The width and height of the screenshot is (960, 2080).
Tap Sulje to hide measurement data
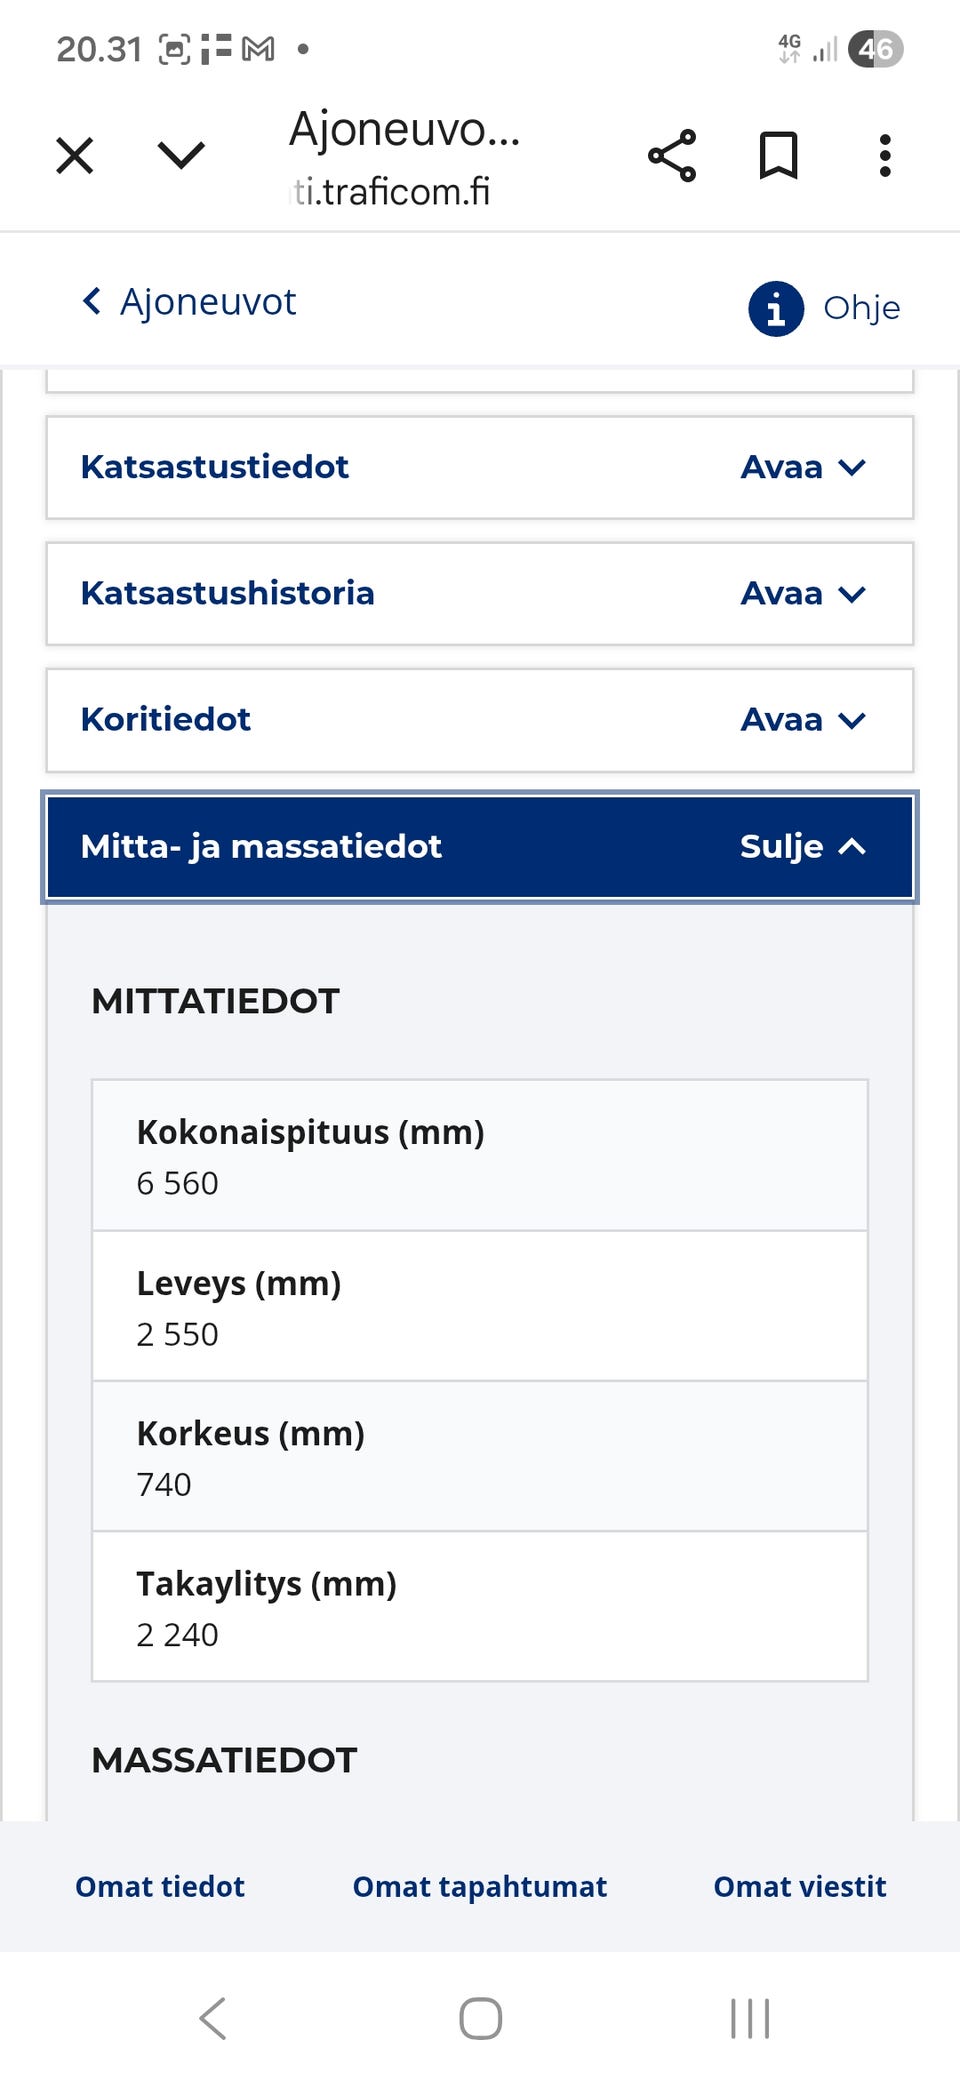(x=778, y=847)
